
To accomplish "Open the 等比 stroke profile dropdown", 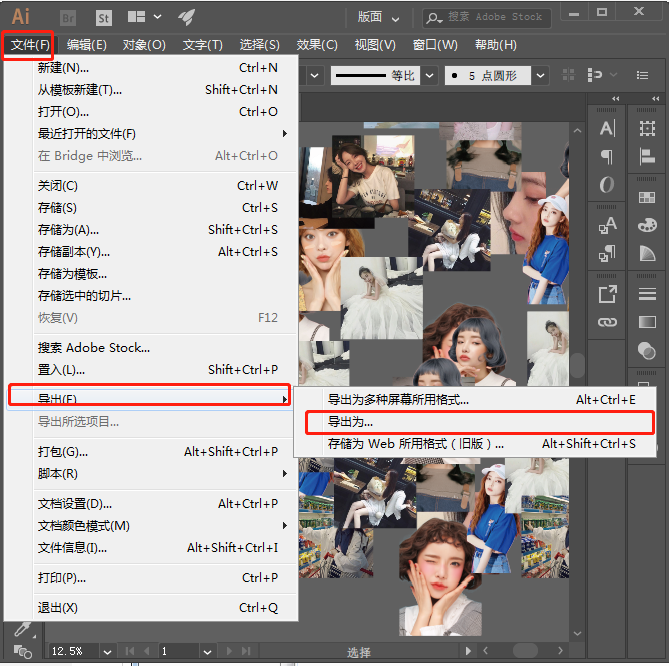I will pyautogui.click(x=430, y=76).
